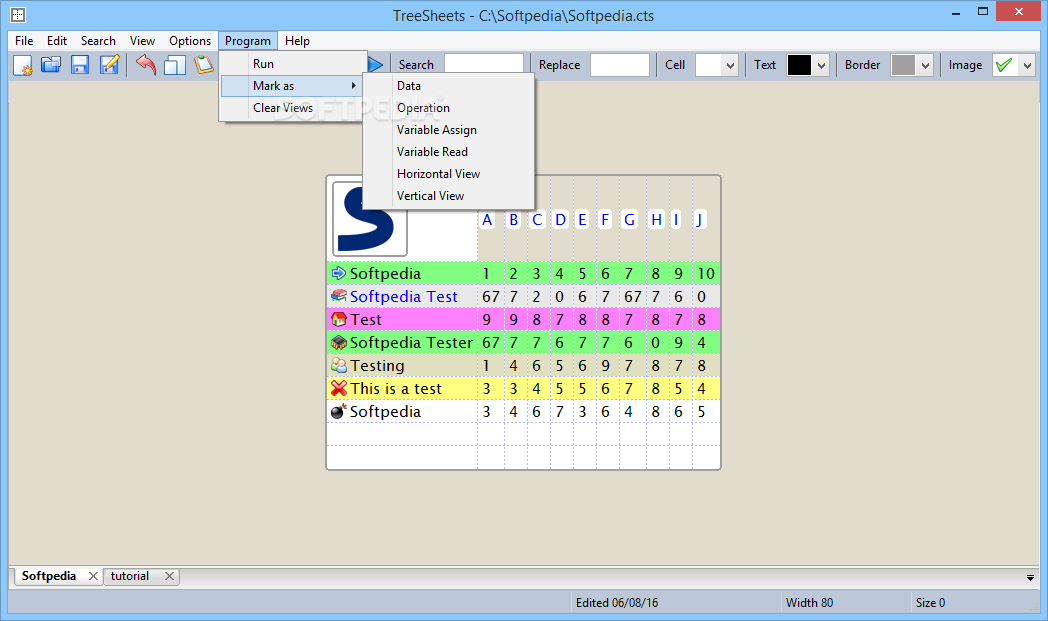This screenshot has height=621, width=1048.
Task: Click the red Undo arrow icon
Action: coord(146,65)
